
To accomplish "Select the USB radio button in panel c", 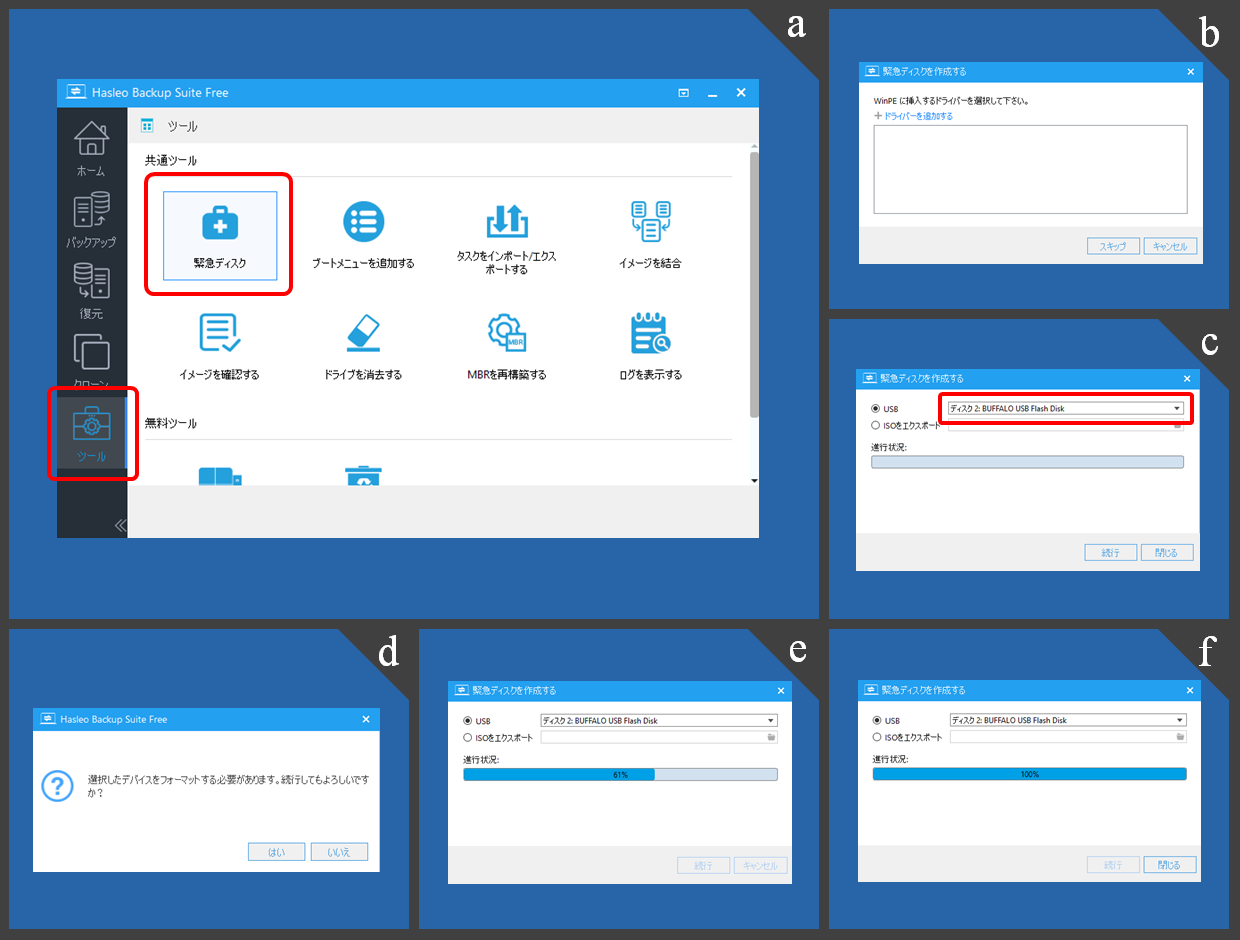I will click(x=876, y=409).
